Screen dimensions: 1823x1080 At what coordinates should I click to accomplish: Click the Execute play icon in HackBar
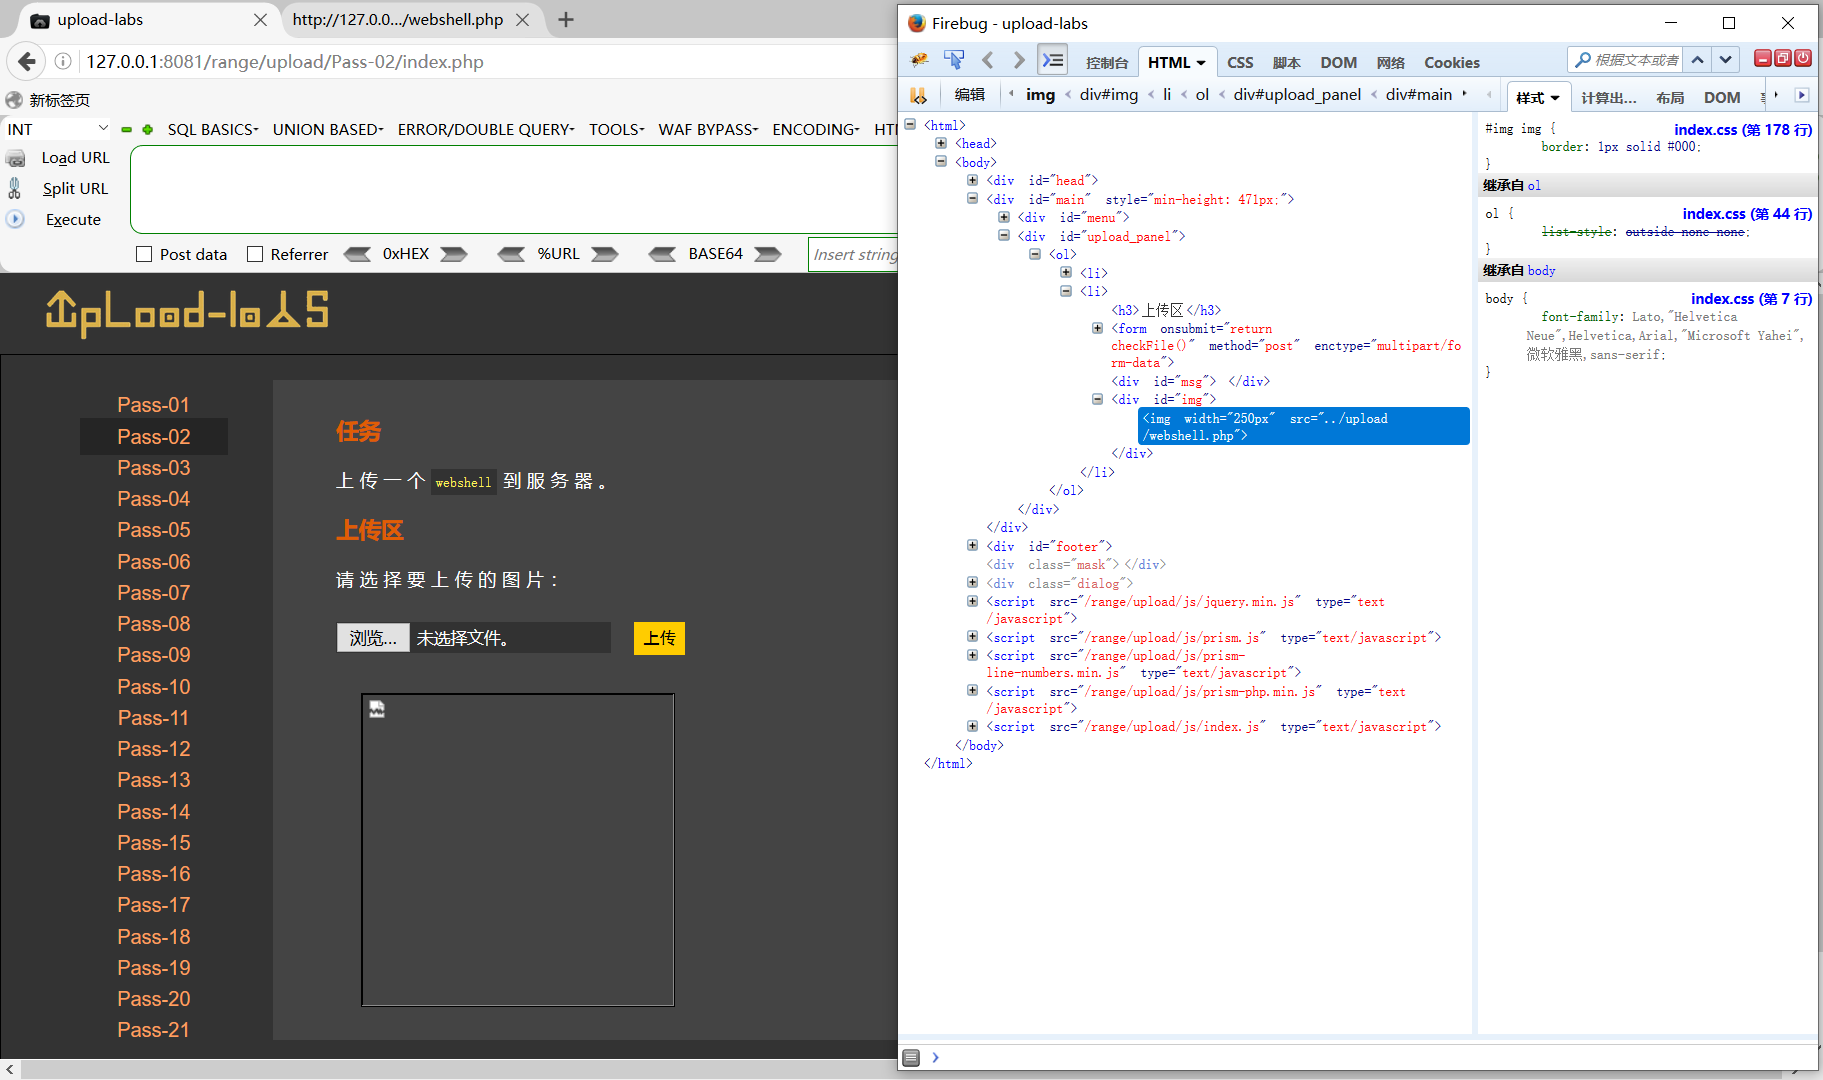[x=15, y=219]
